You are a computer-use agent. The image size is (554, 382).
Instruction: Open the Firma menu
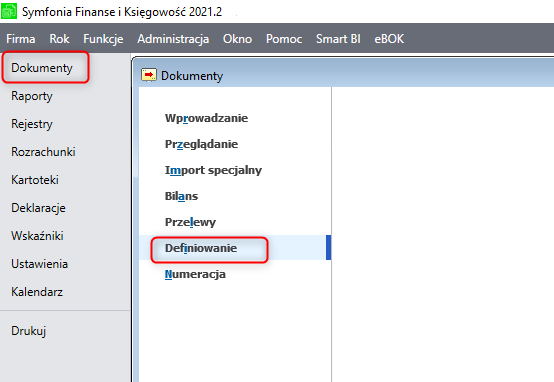click(x=20, y=39)
